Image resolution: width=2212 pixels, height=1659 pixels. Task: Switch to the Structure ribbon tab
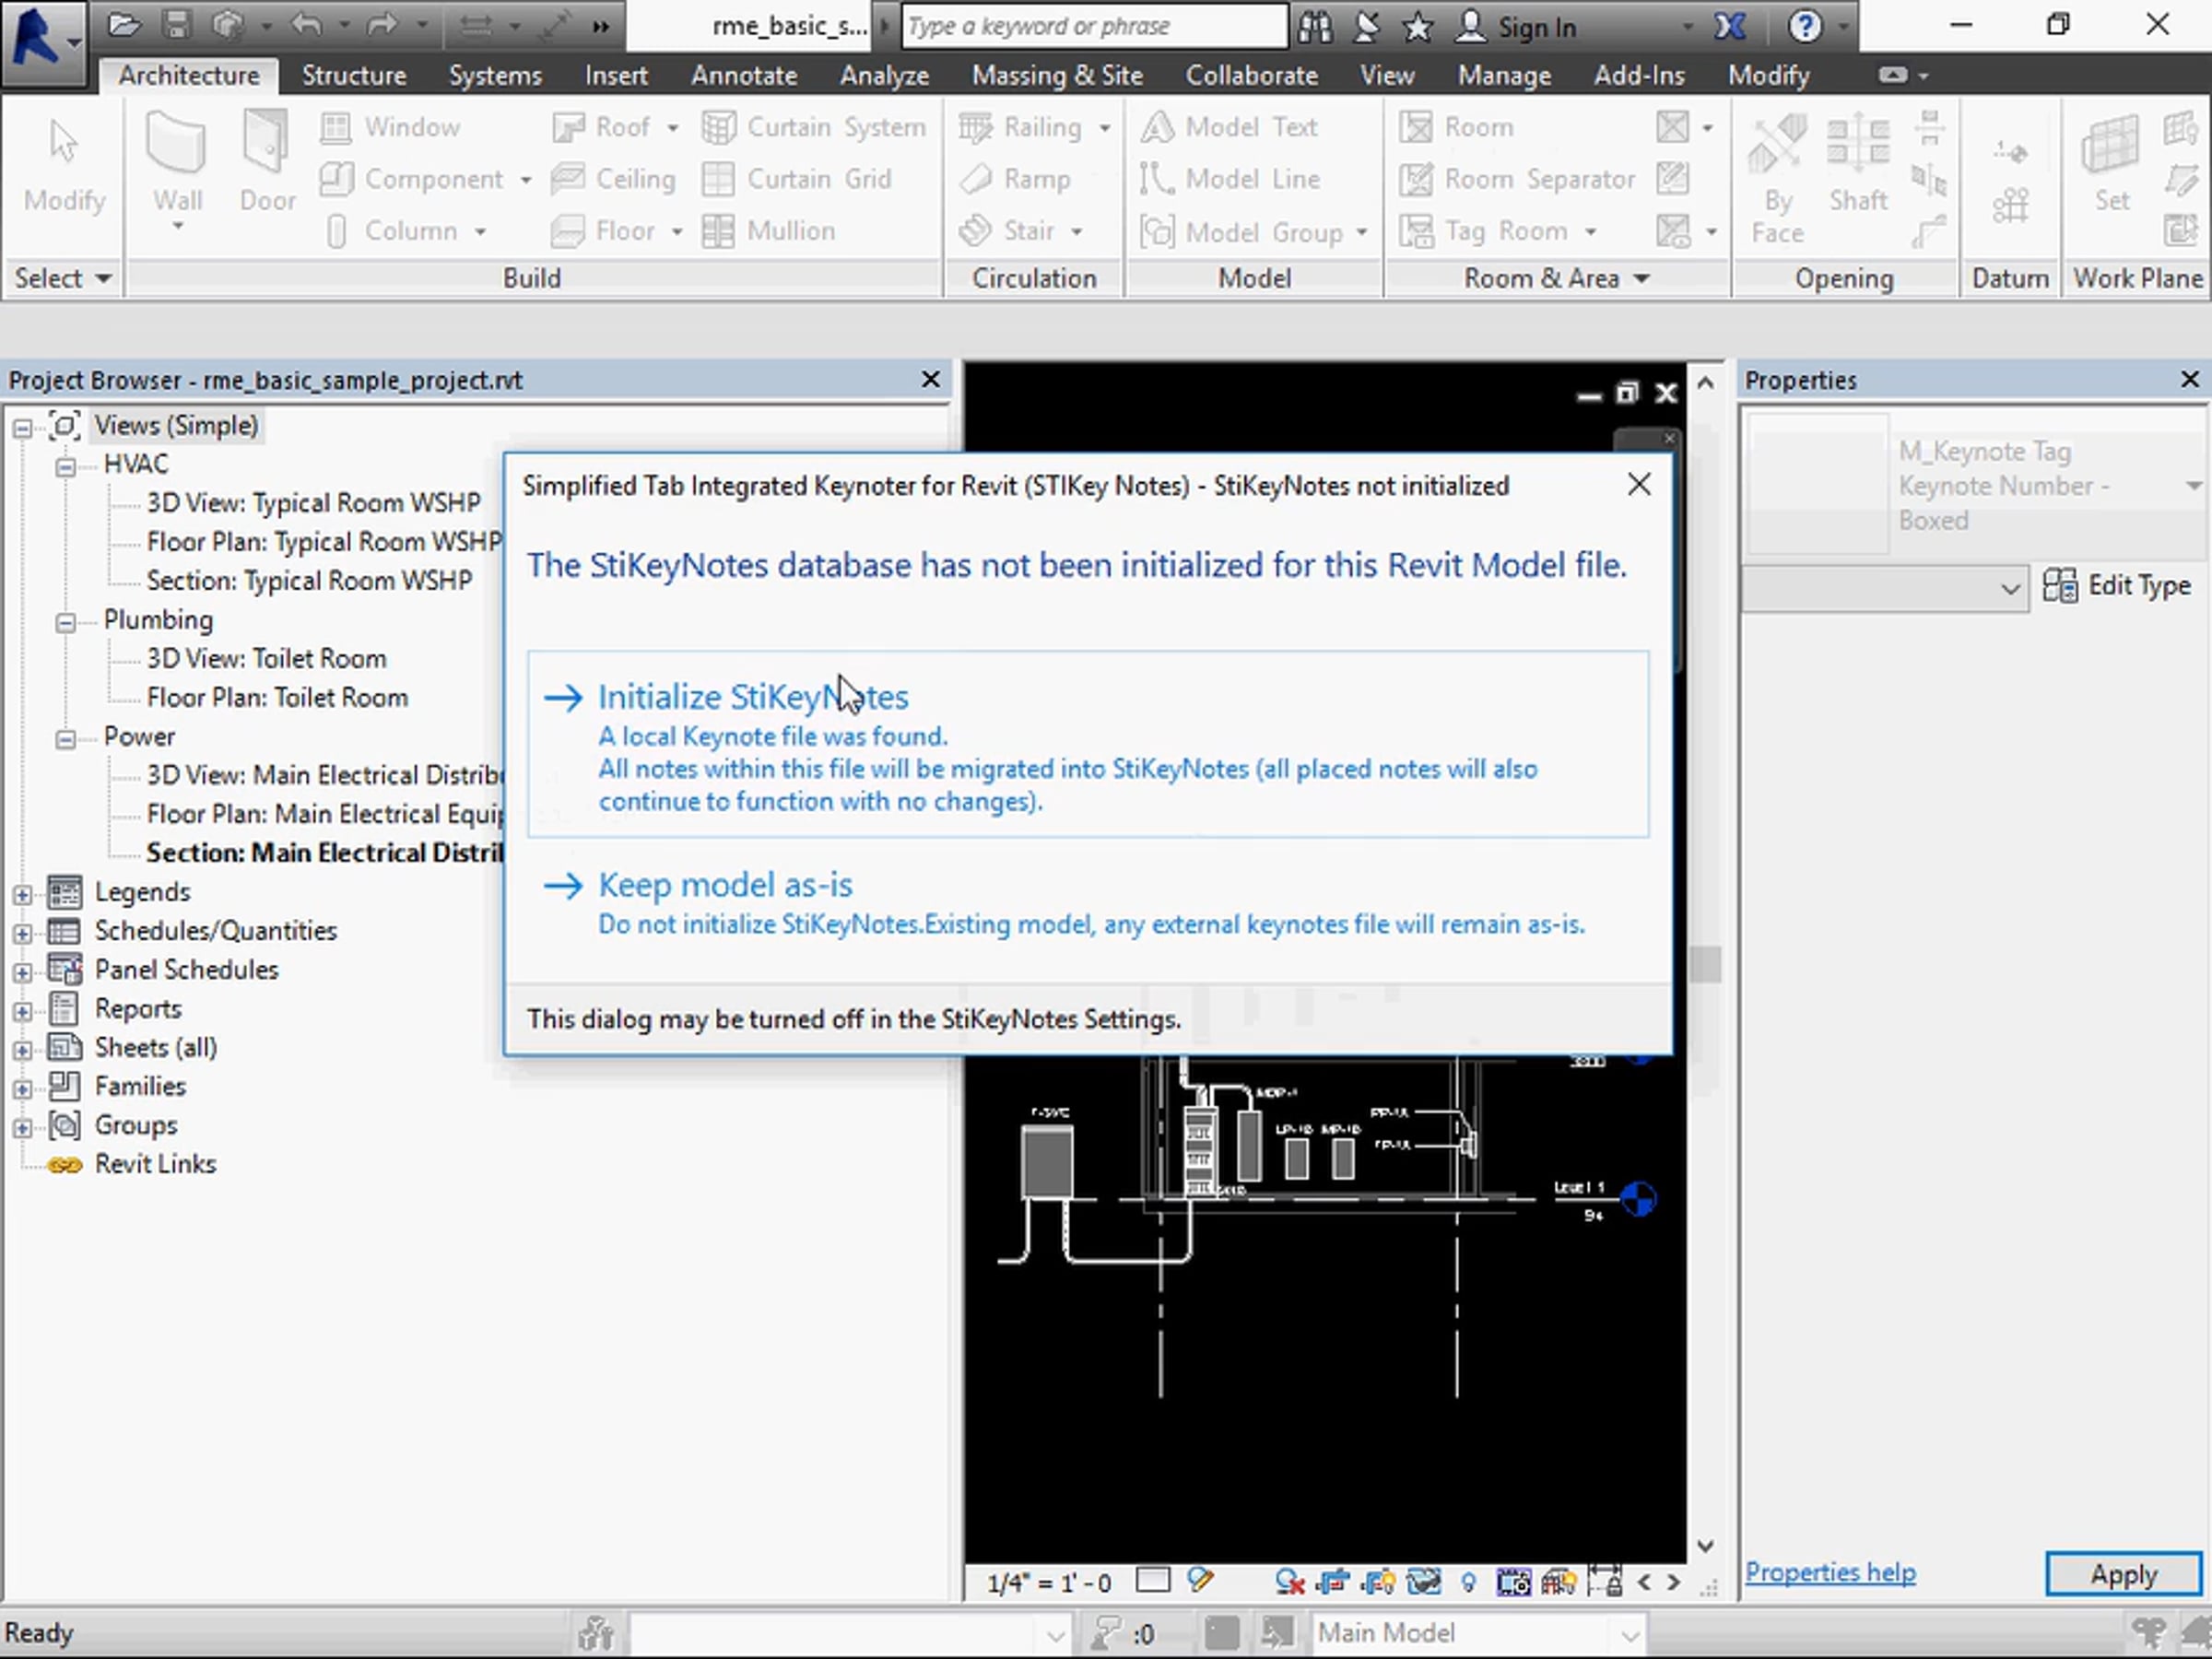[354, 75]
